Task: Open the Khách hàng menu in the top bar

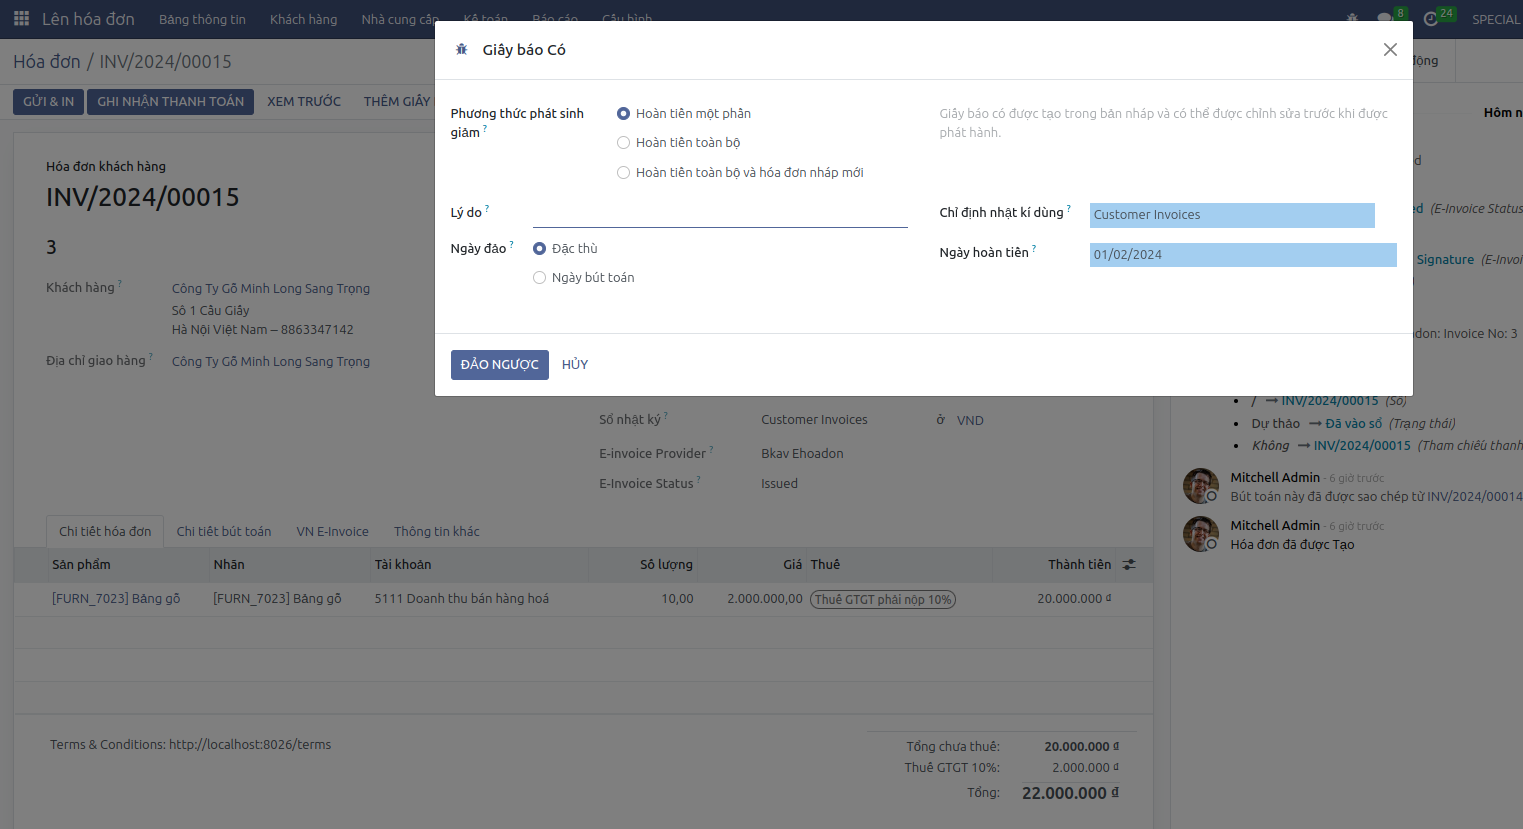Action: click(303, 19)
